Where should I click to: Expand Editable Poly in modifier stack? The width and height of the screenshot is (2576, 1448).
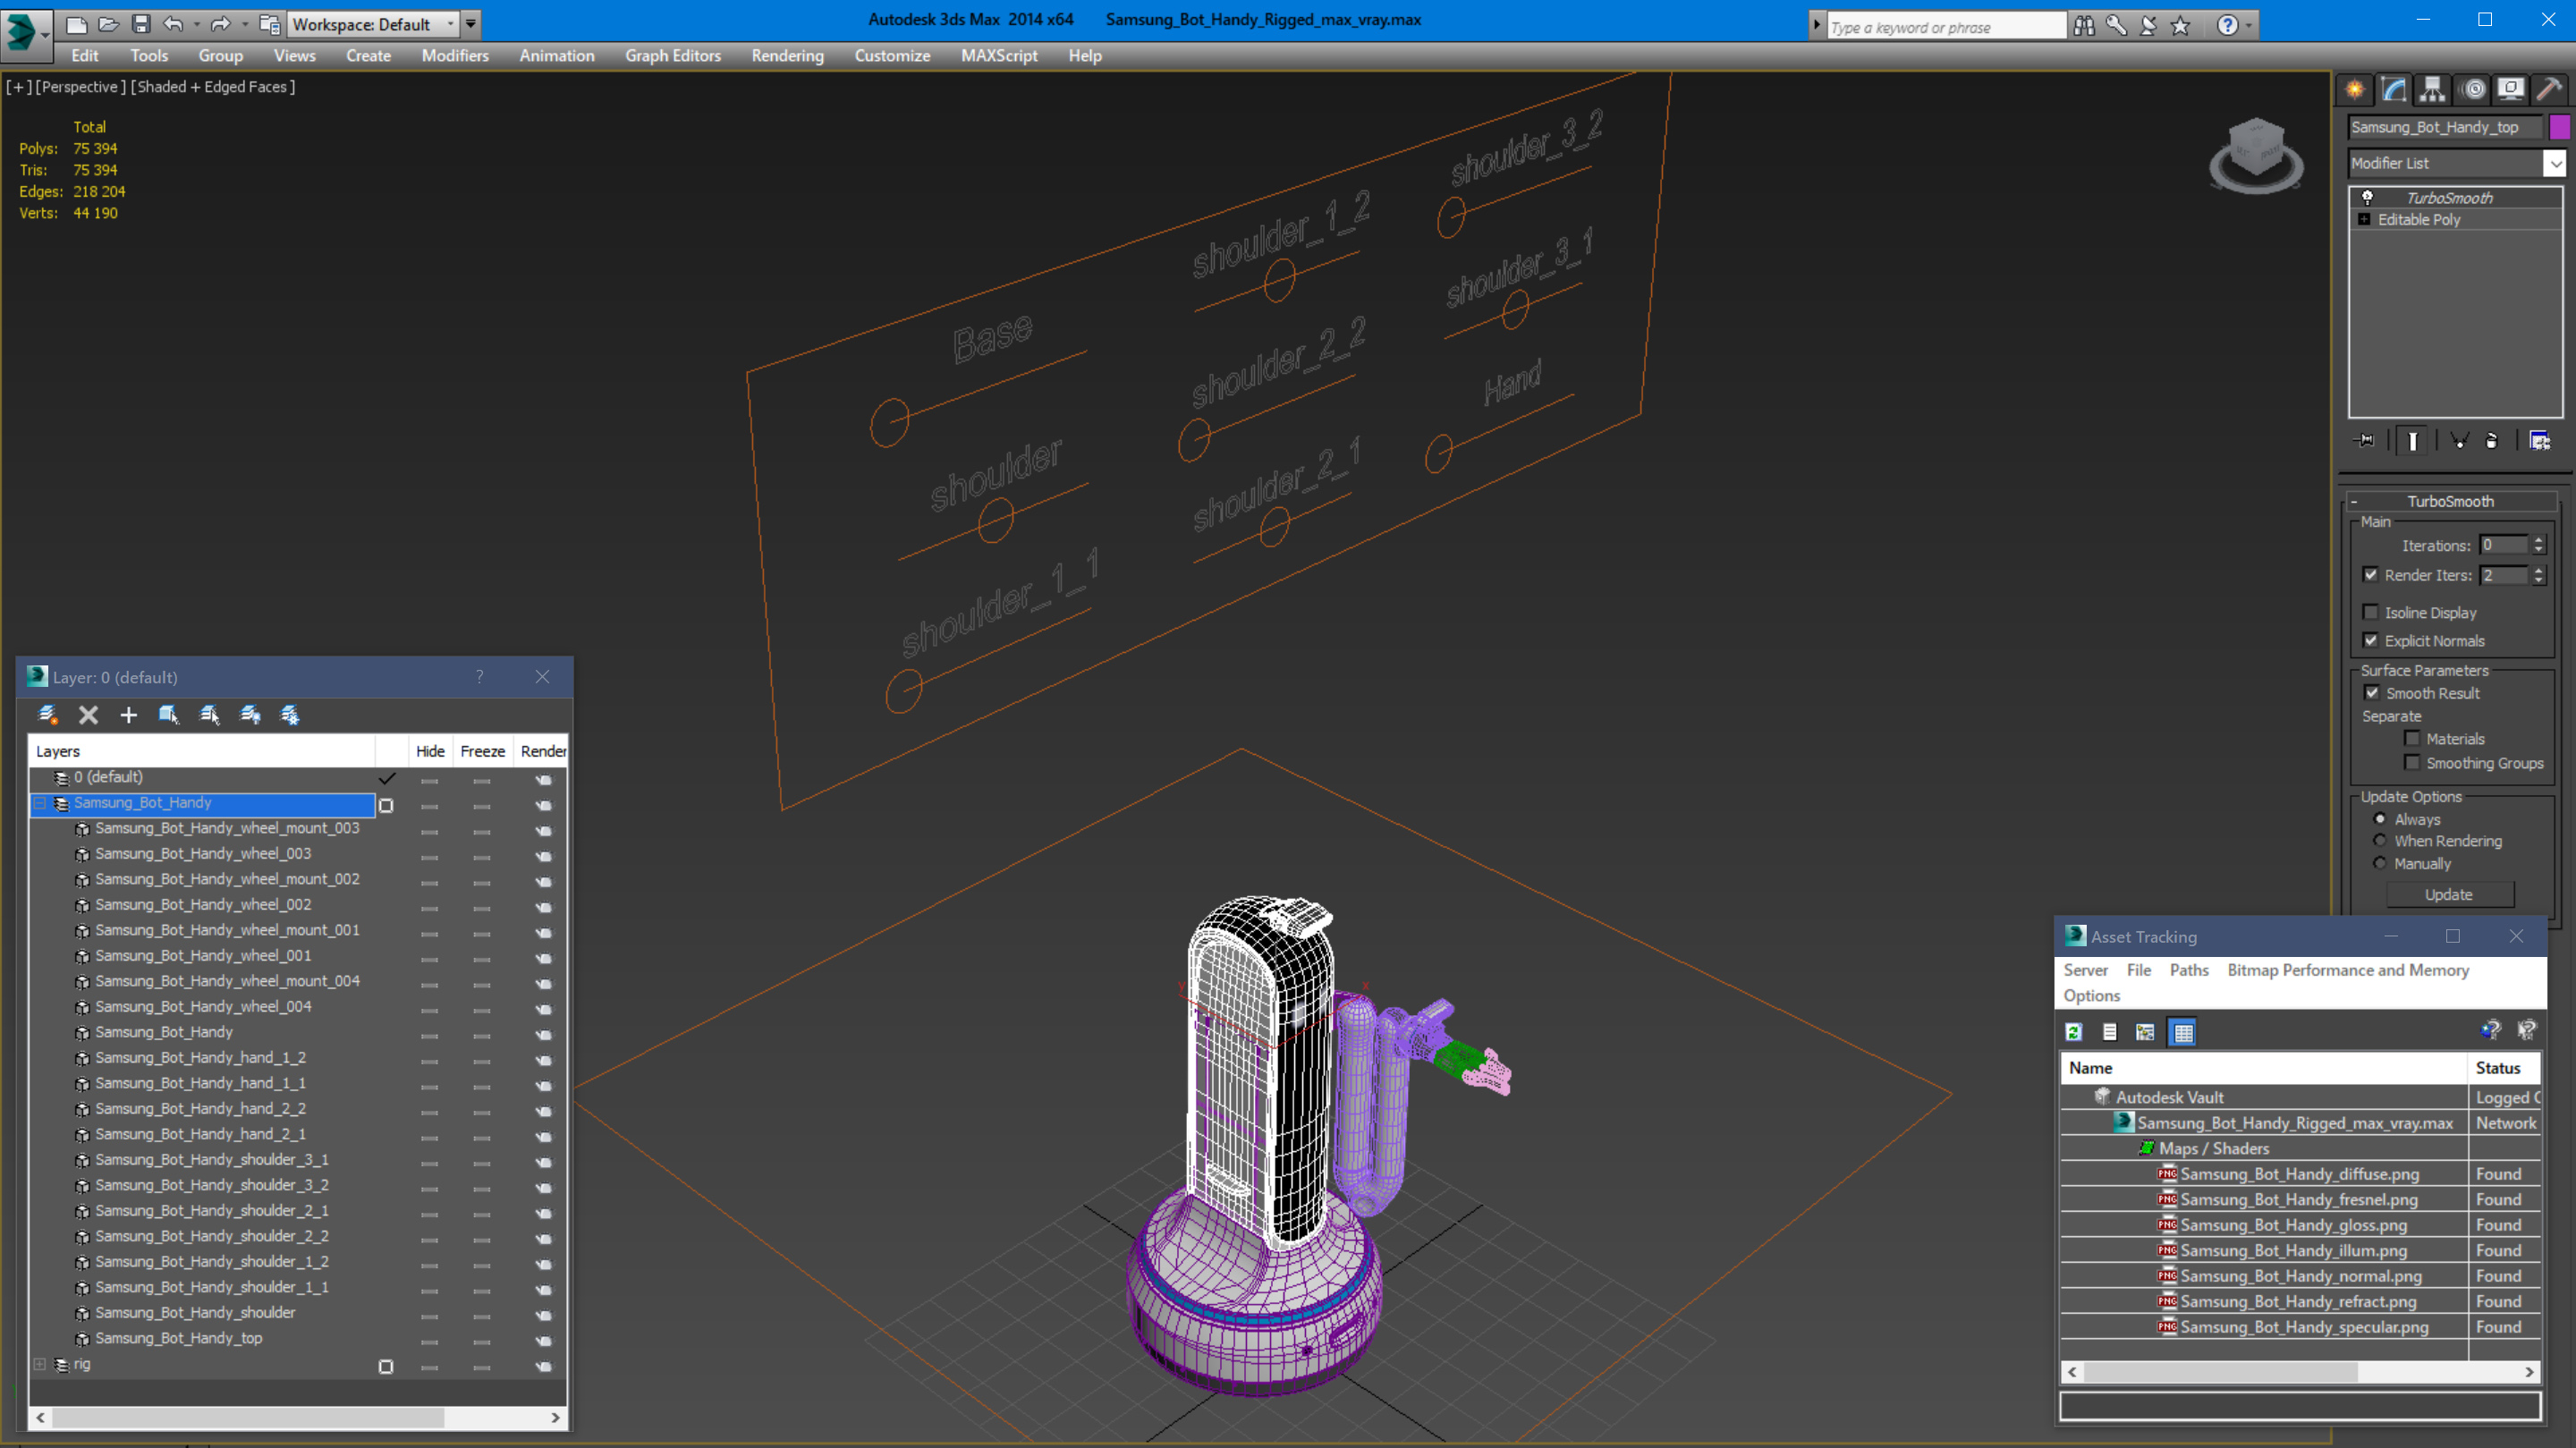tap(2364, 219)
